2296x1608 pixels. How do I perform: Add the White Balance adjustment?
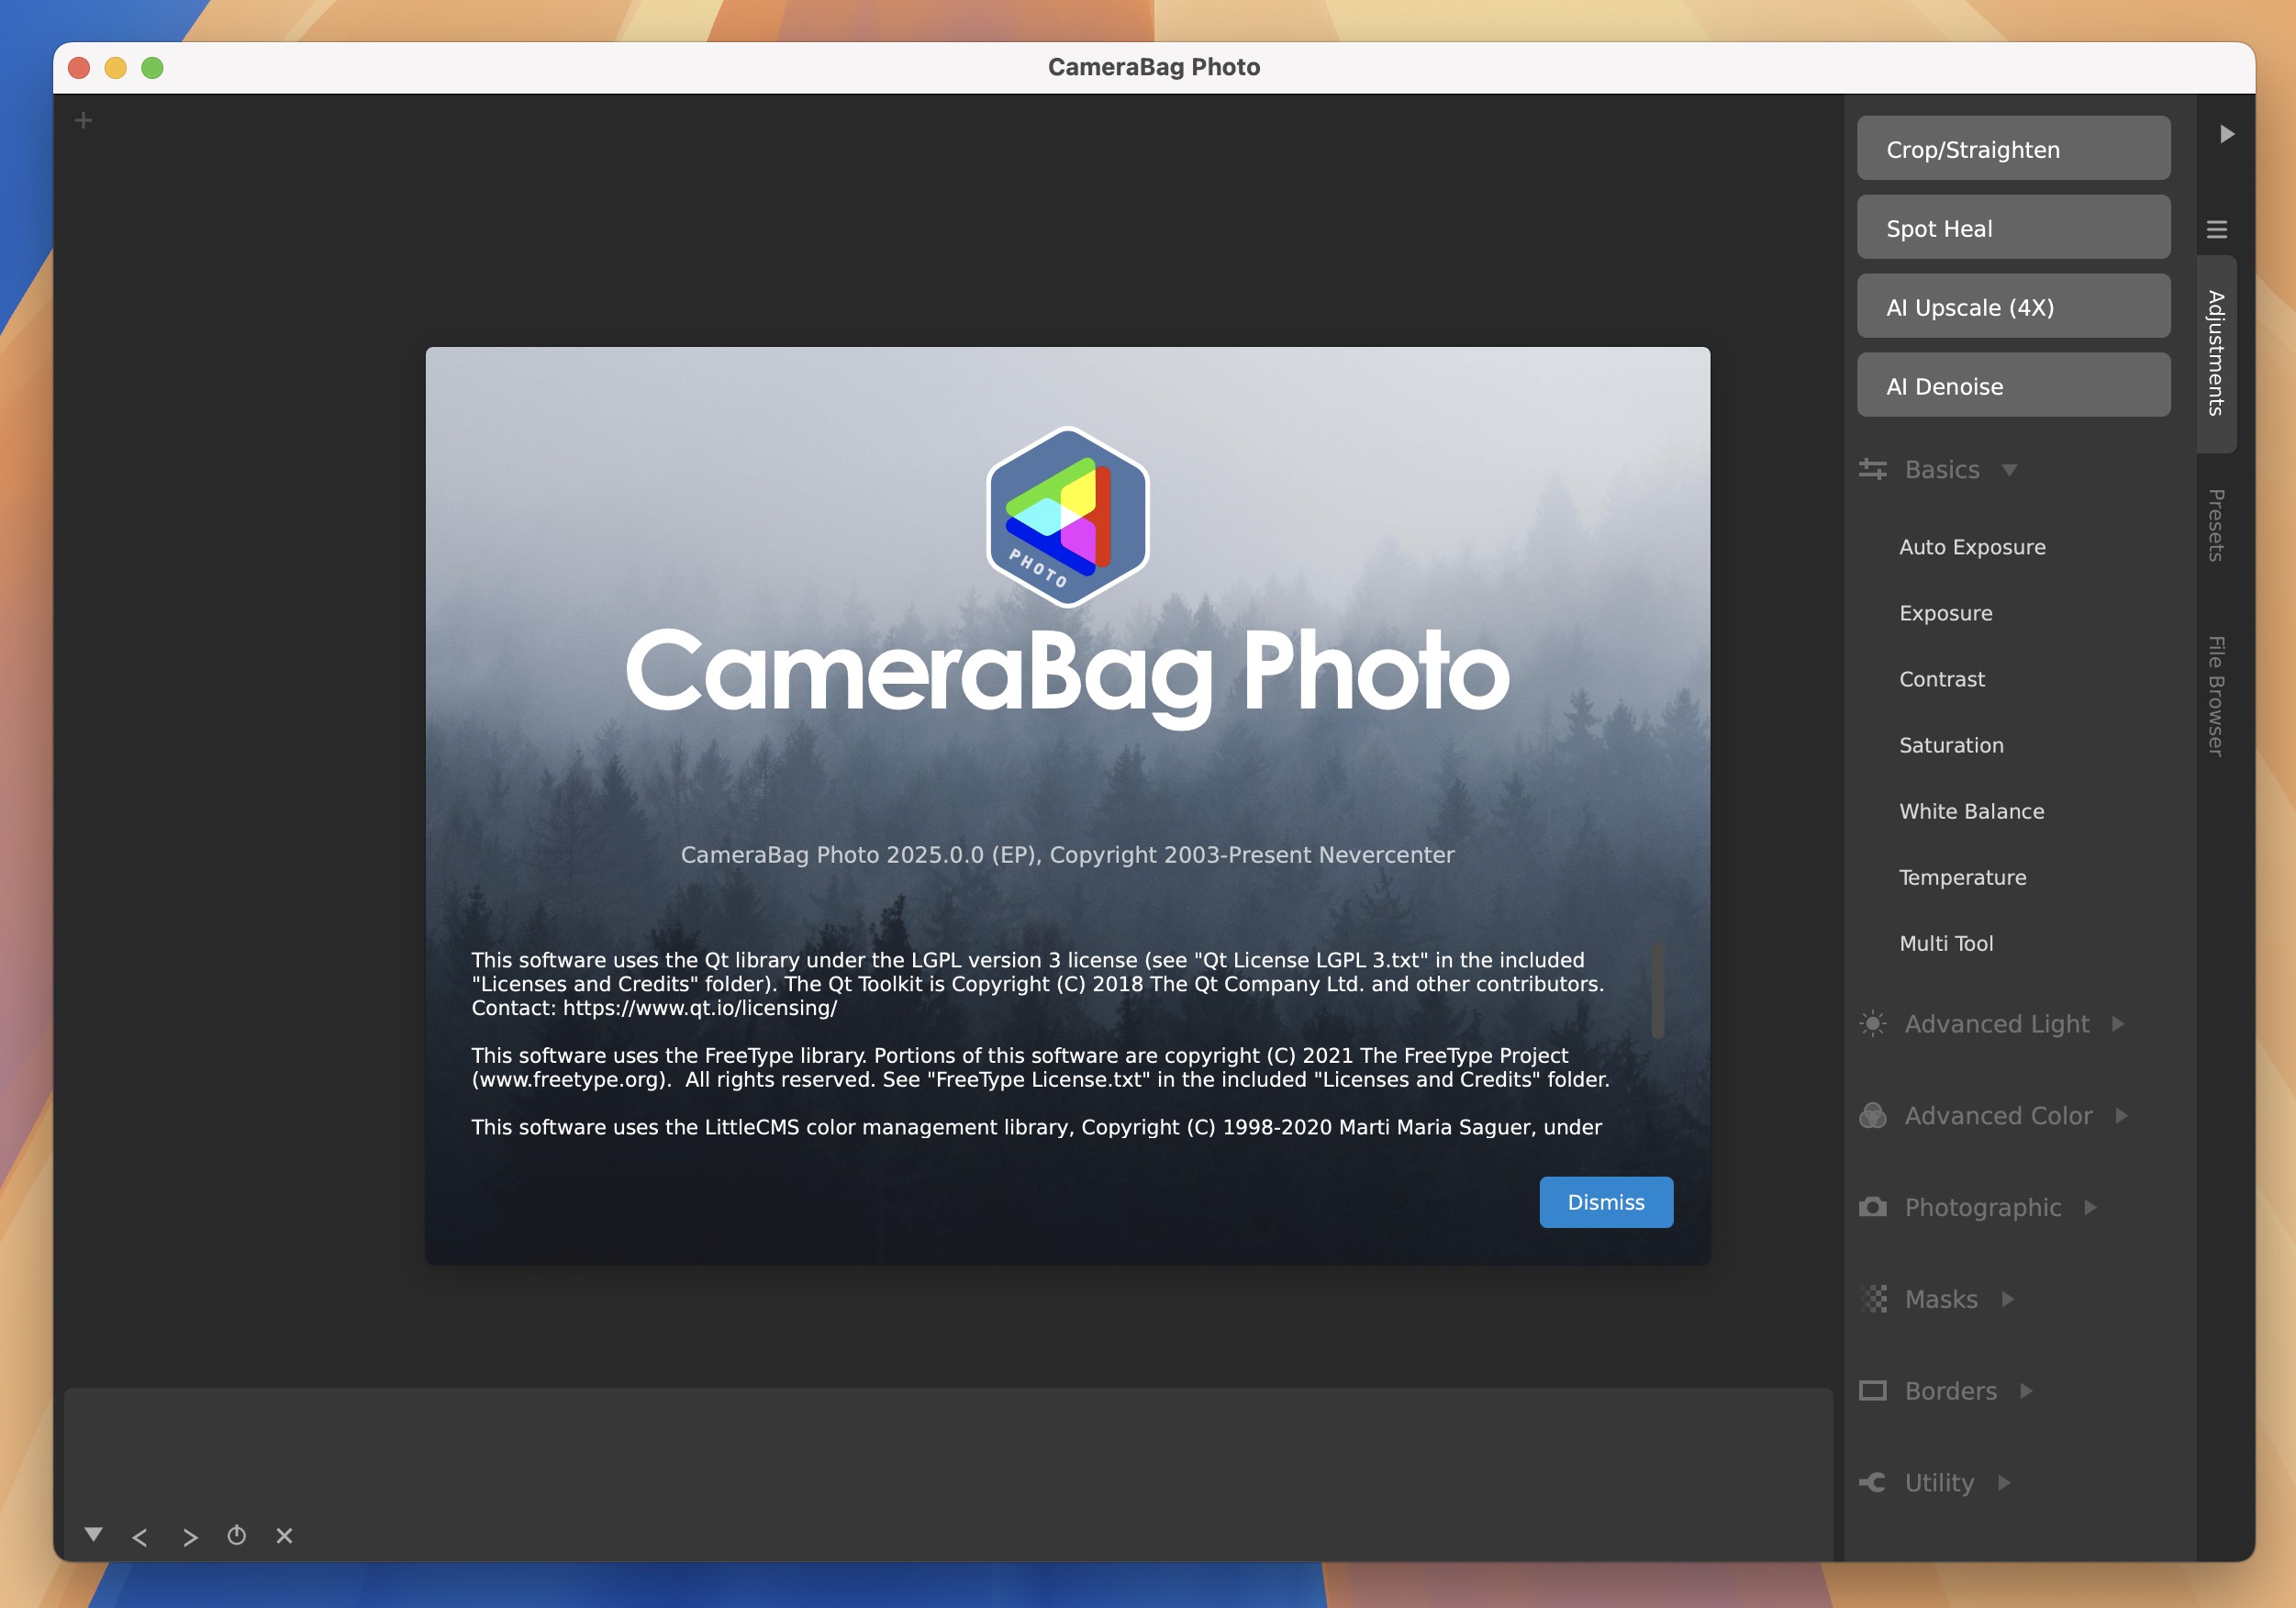click(x=1972, y=811)
